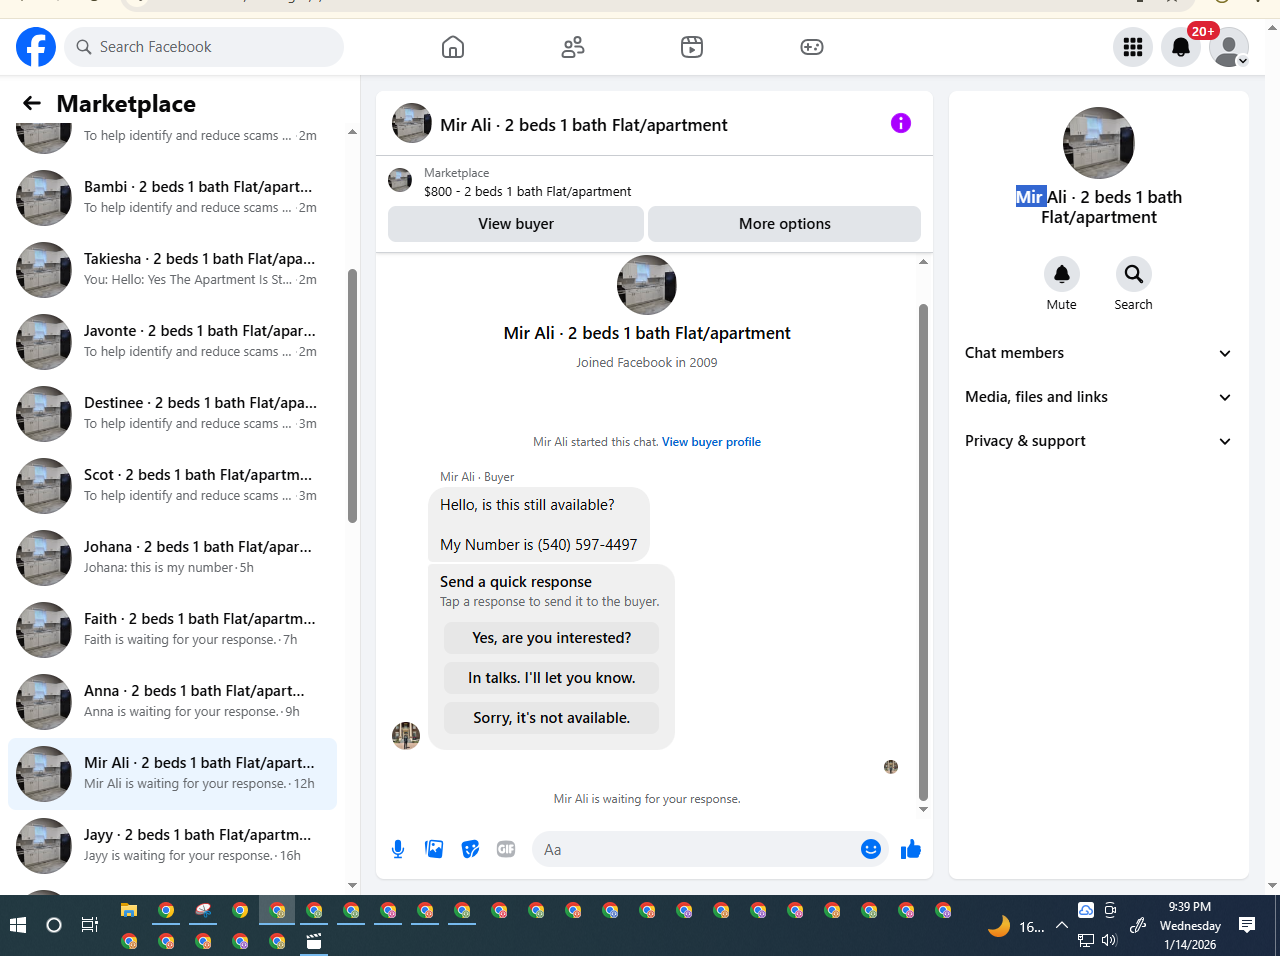1280x956 pixels.
Task: Open the Facebook menu grid icon
Action: point(1133,47)
